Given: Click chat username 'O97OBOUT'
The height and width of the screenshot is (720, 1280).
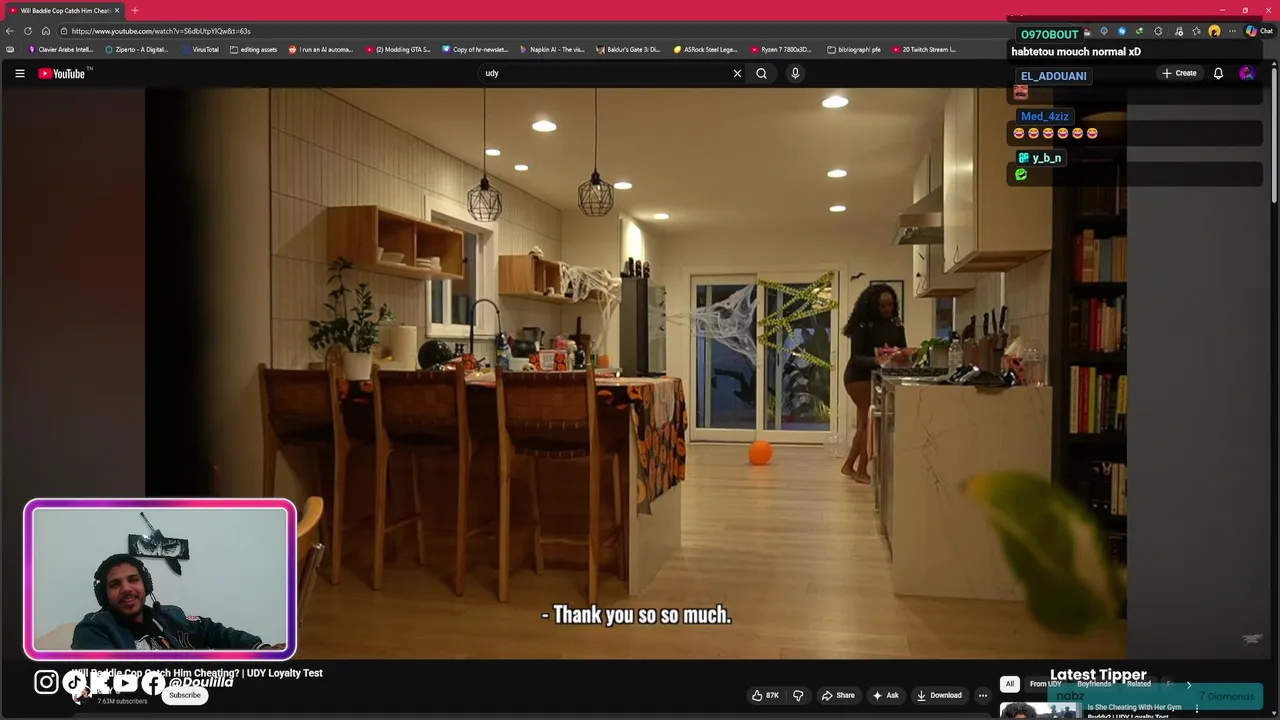Looking at the screenshot, I should click(x=1049, y=35).
